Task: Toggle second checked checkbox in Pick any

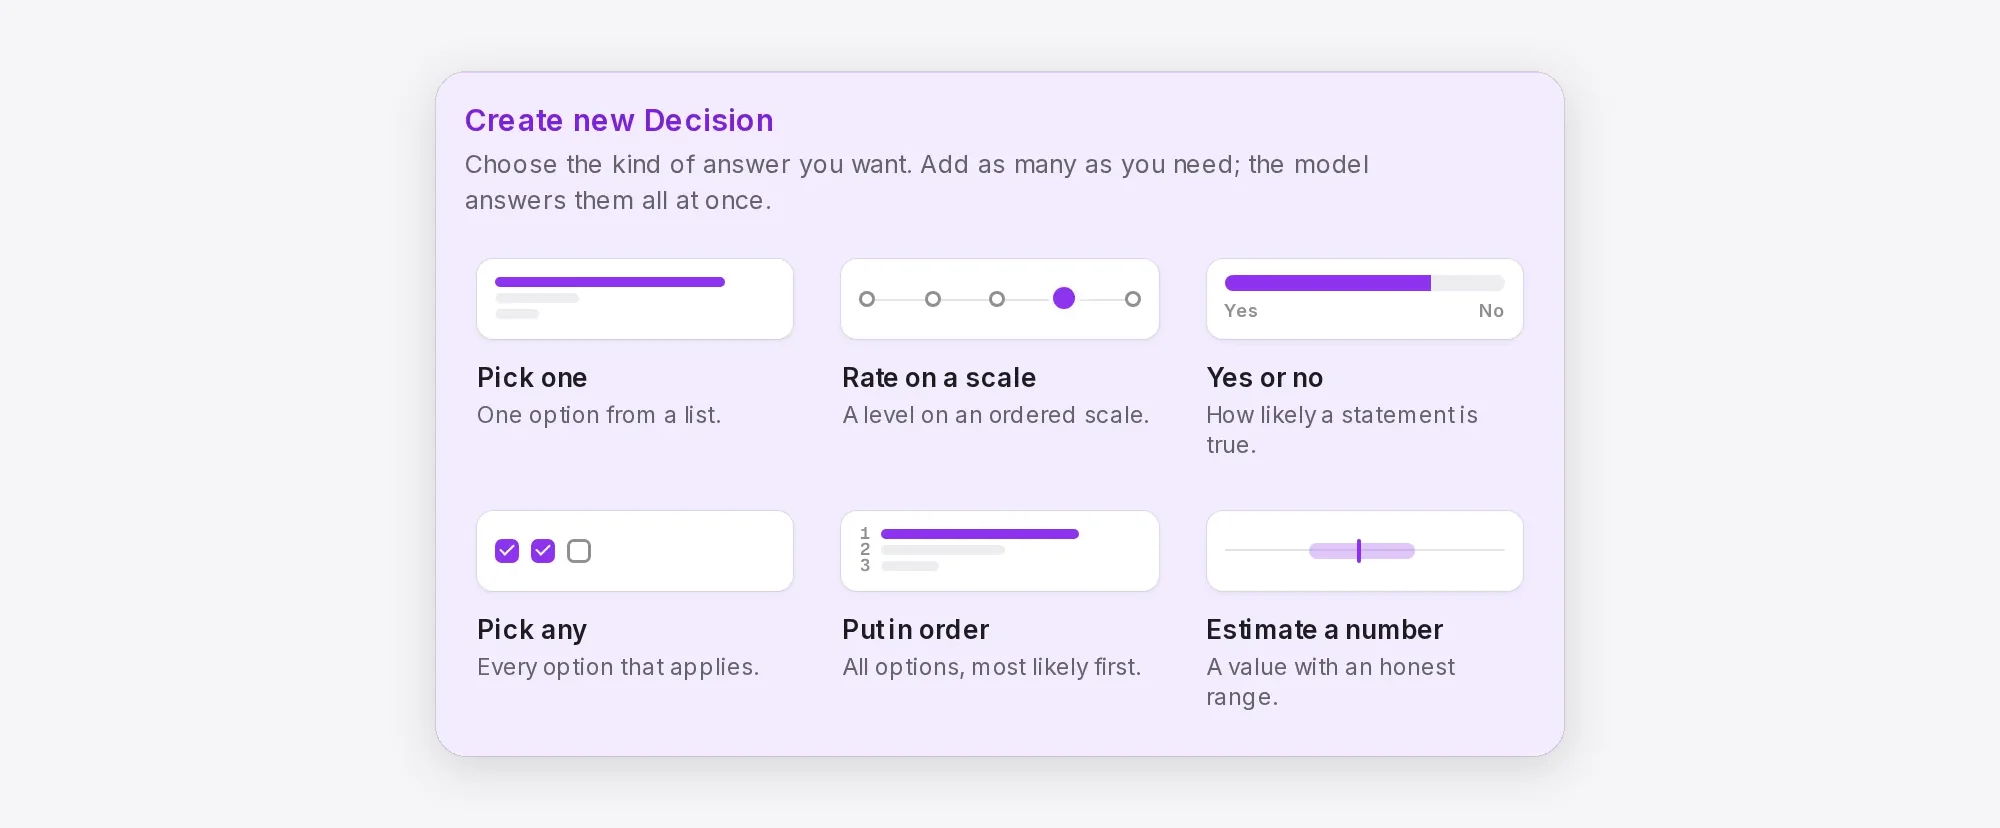Action: [543, 551]
